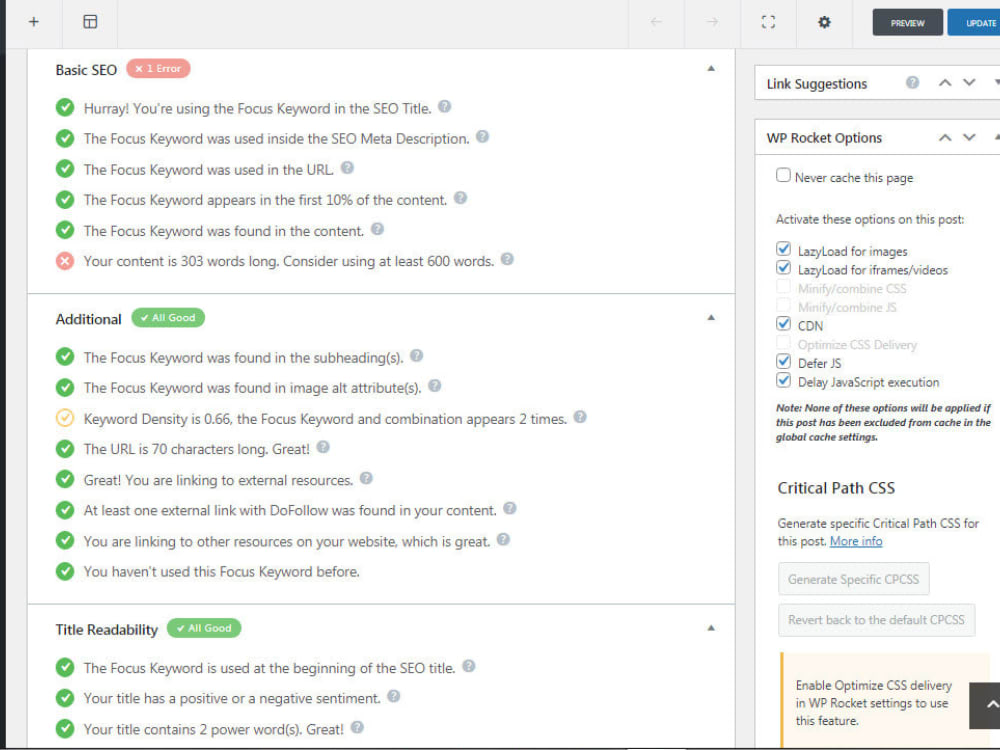Click the WP Rocket Options panel title
The height and width of the screenshot is (750, 1000).
(x=824, y=138)
